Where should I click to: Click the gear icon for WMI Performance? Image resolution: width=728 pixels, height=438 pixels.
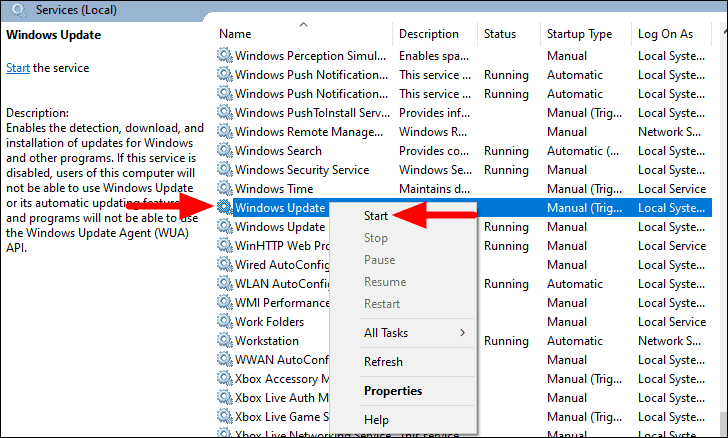[x=225, y=302]
